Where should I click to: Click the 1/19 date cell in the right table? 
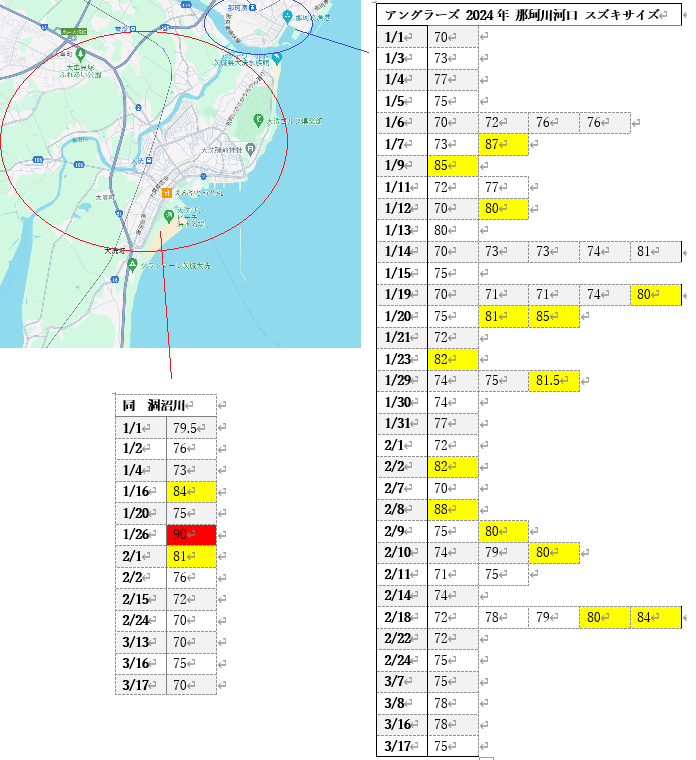(x=402, y=294)
